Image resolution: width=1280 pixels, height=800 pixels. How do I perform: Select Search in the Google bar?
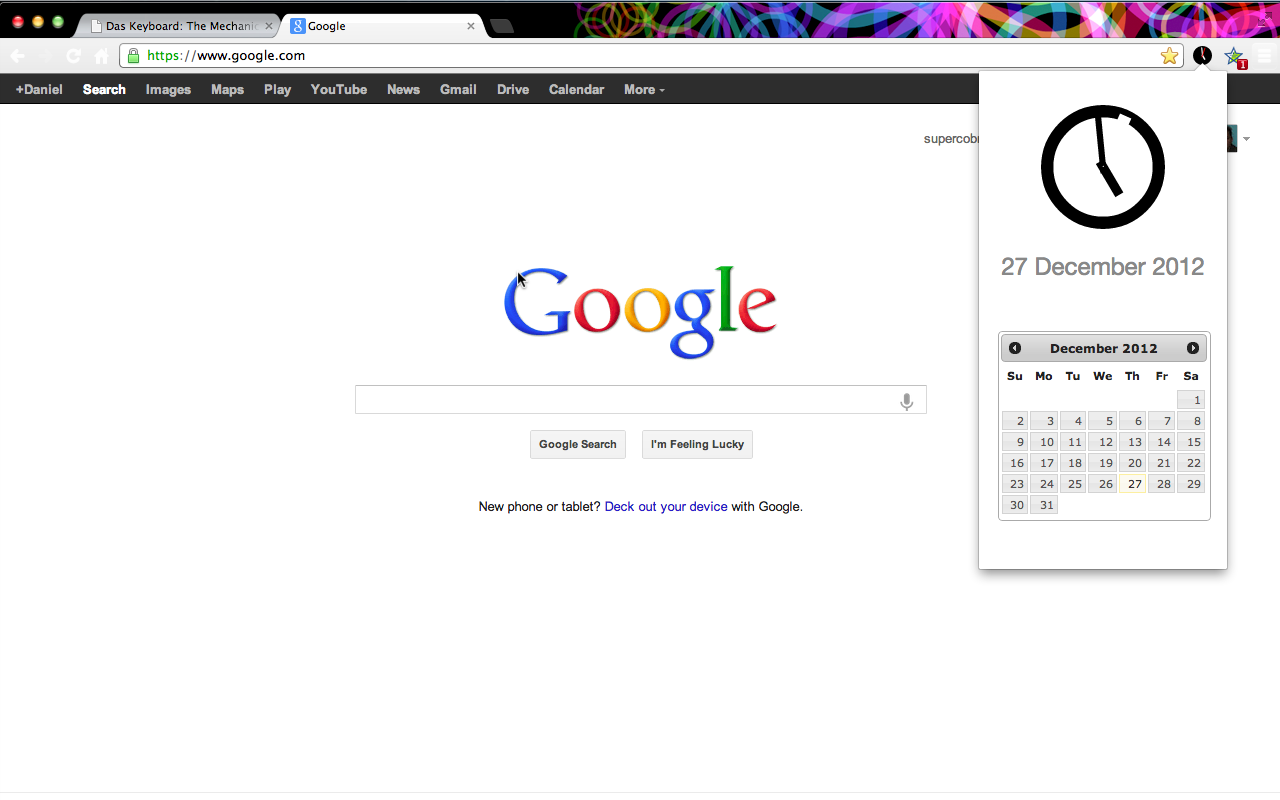click(x=104, y=89)
